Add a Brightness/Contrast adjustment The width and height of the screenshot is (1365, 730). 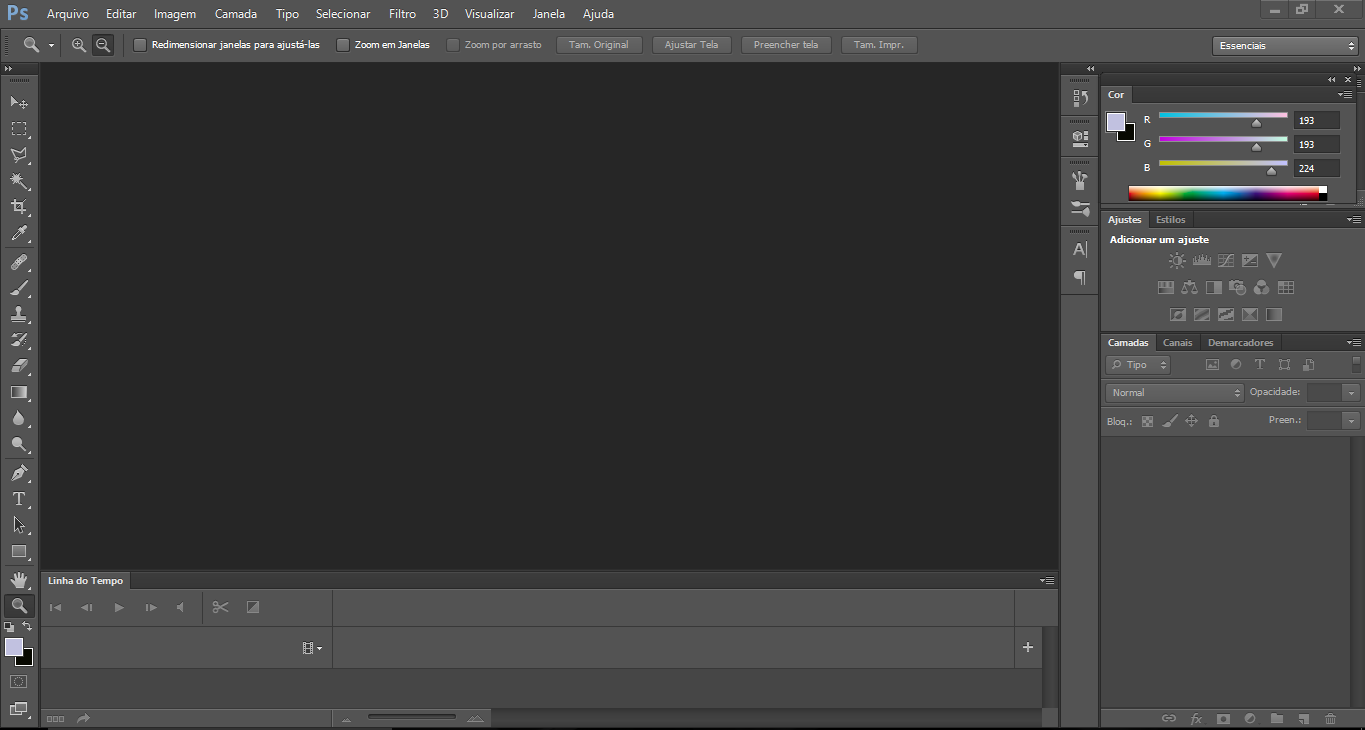click(1177, 260)
